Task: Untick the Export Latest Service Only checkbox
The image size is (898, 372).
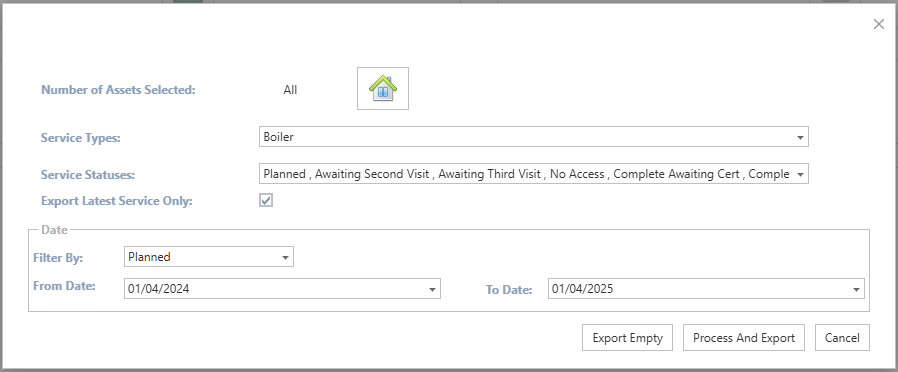Action: [266, 200]
